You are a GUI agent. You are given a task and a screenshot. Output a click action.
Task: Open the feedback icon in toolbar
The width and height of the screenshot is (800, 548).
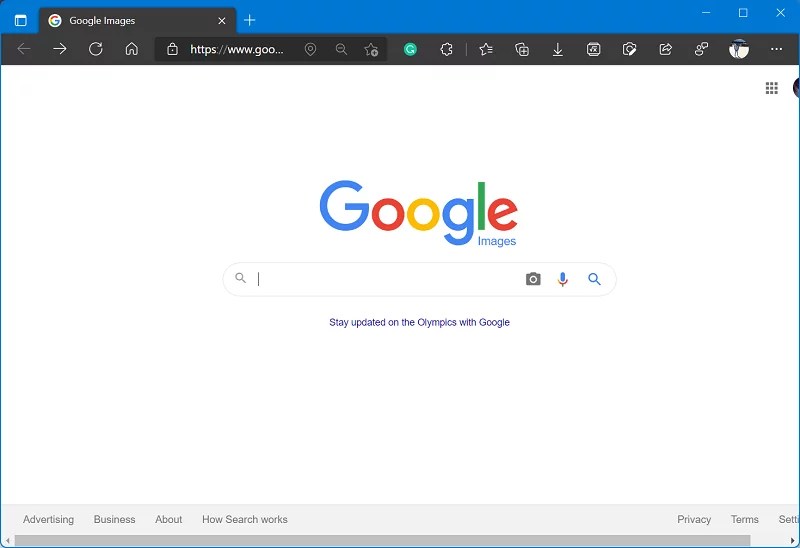[702, 49]
